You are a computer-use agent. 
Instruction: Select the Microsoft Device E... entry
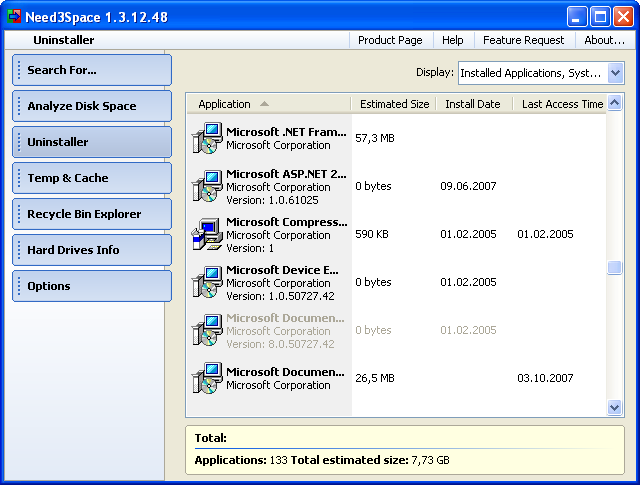coord(282,270)
